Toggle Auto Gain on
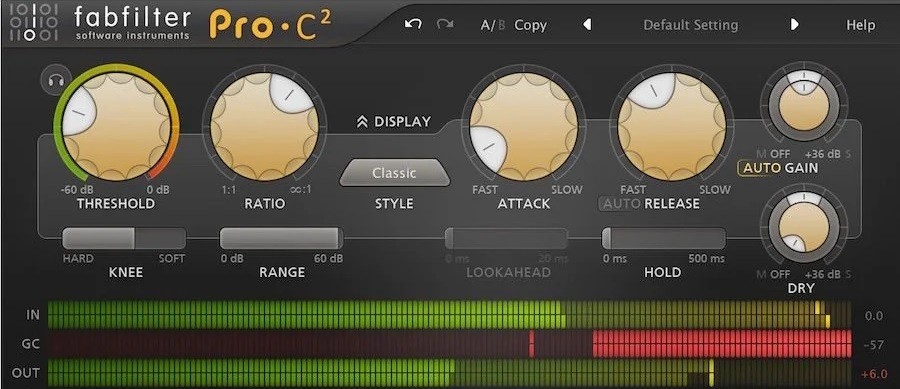Image resolution: width=900 pixels, height=389 pixels. (761, 168)
